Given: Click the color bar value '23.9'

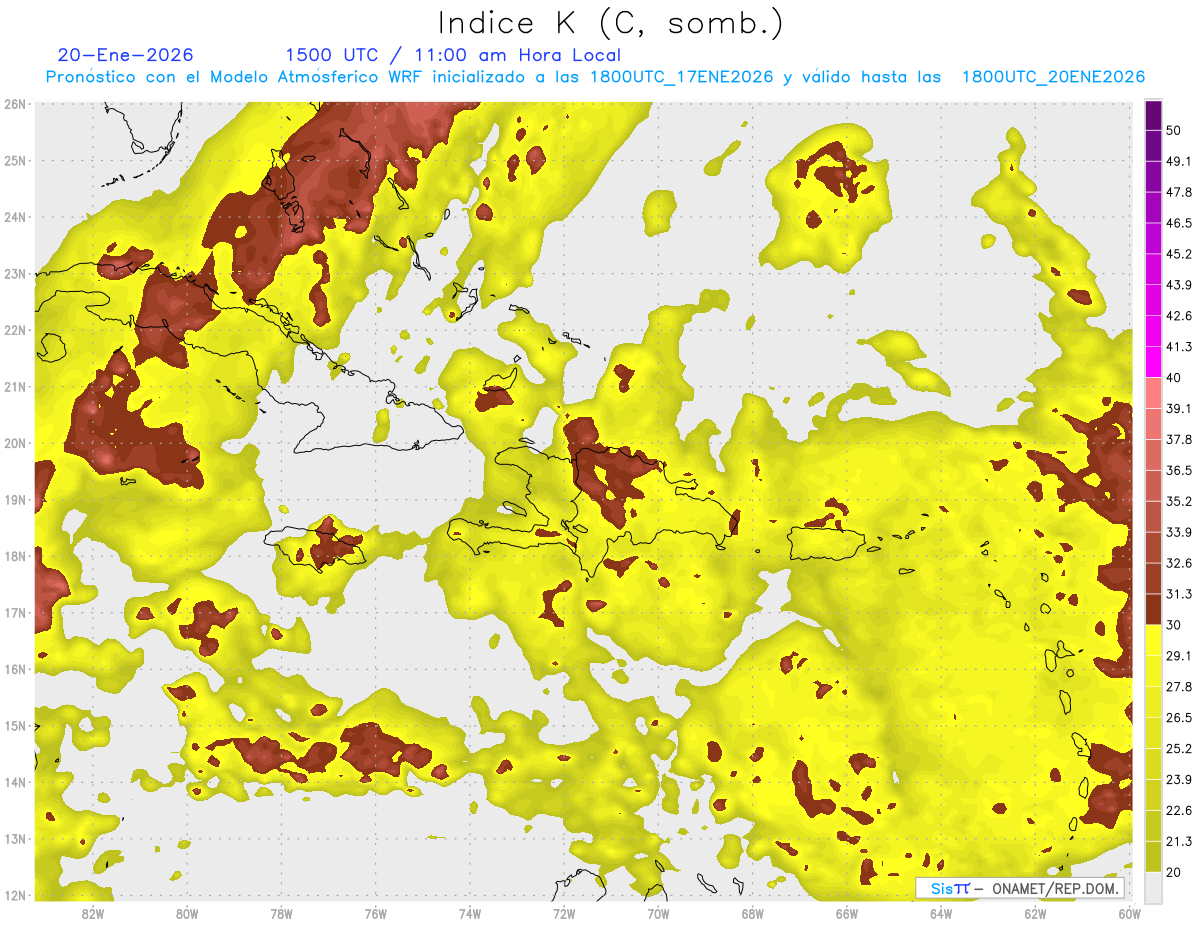Looking at the screenshot, I should coord(1179,779).
